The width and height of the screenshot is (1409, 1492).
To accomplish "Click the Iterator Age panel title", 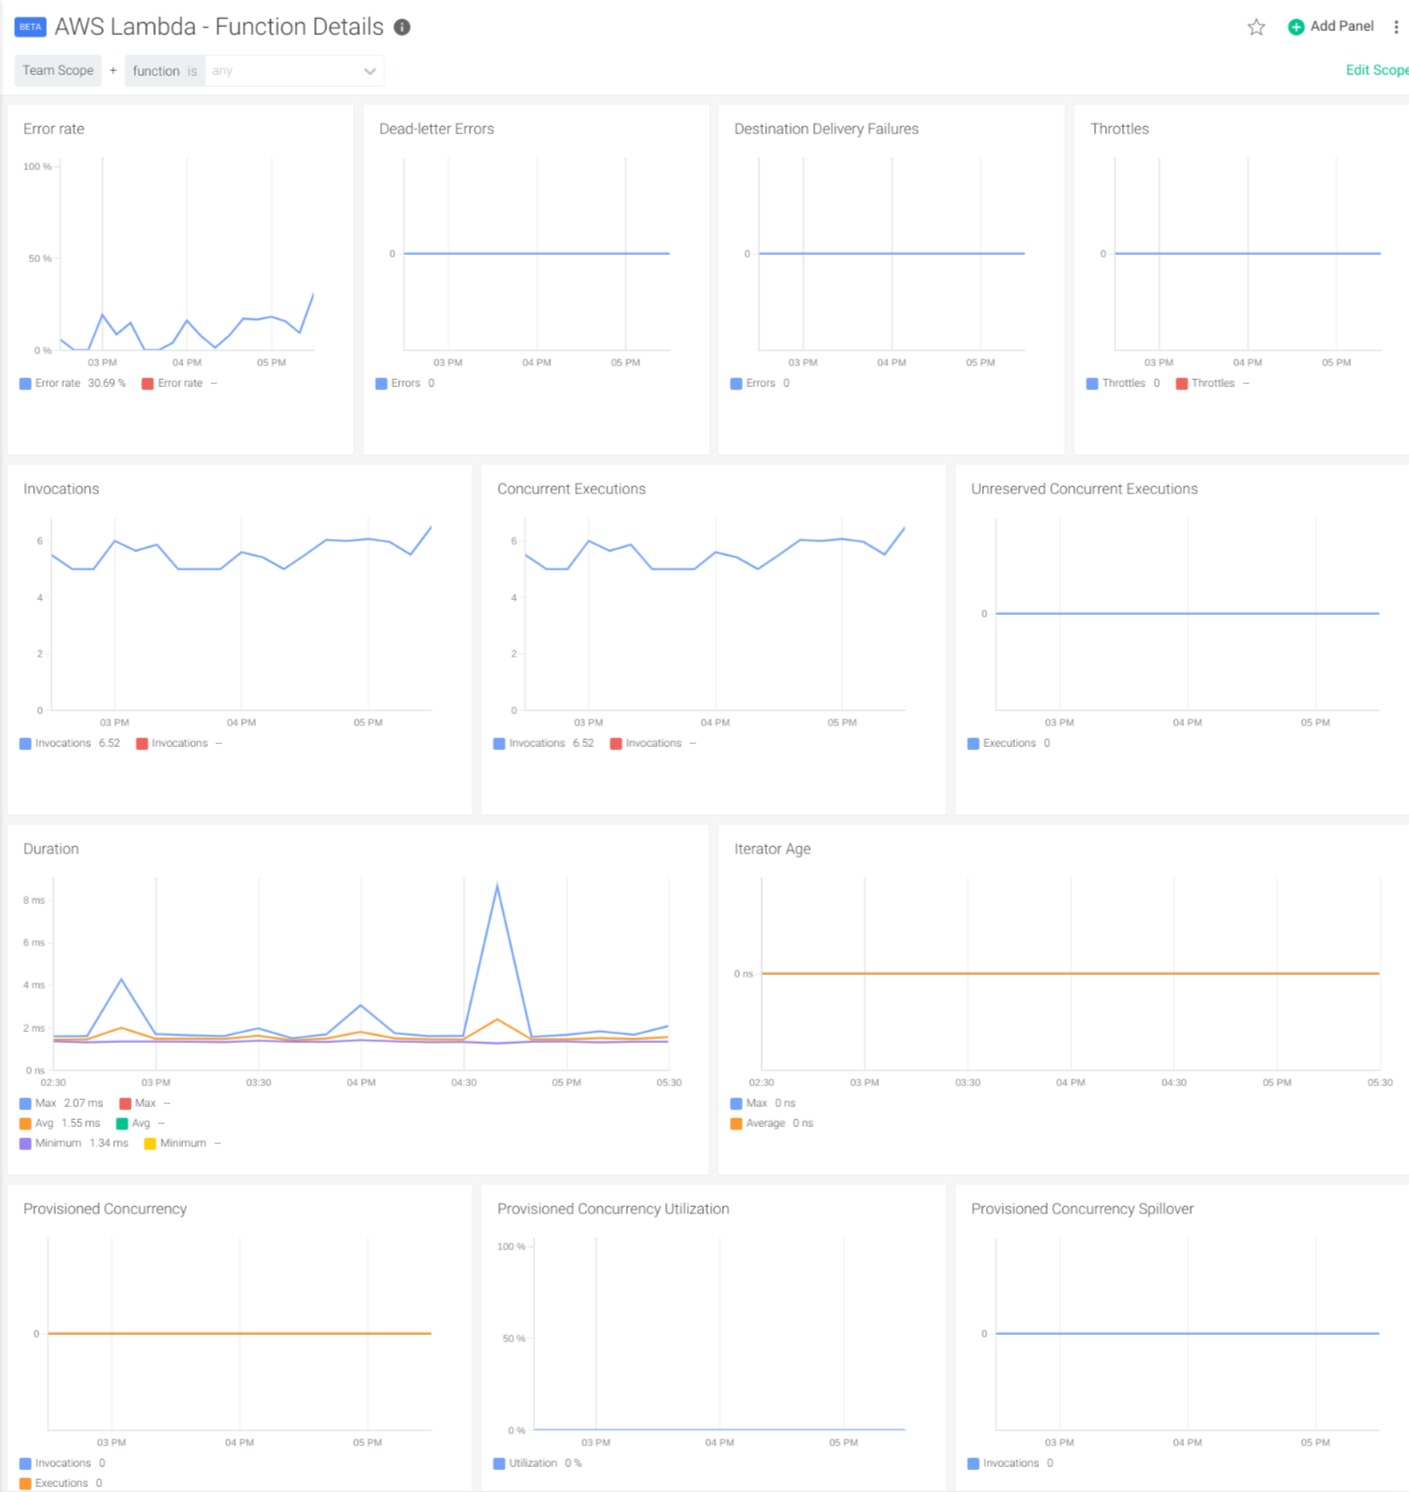I will point(772,849).
